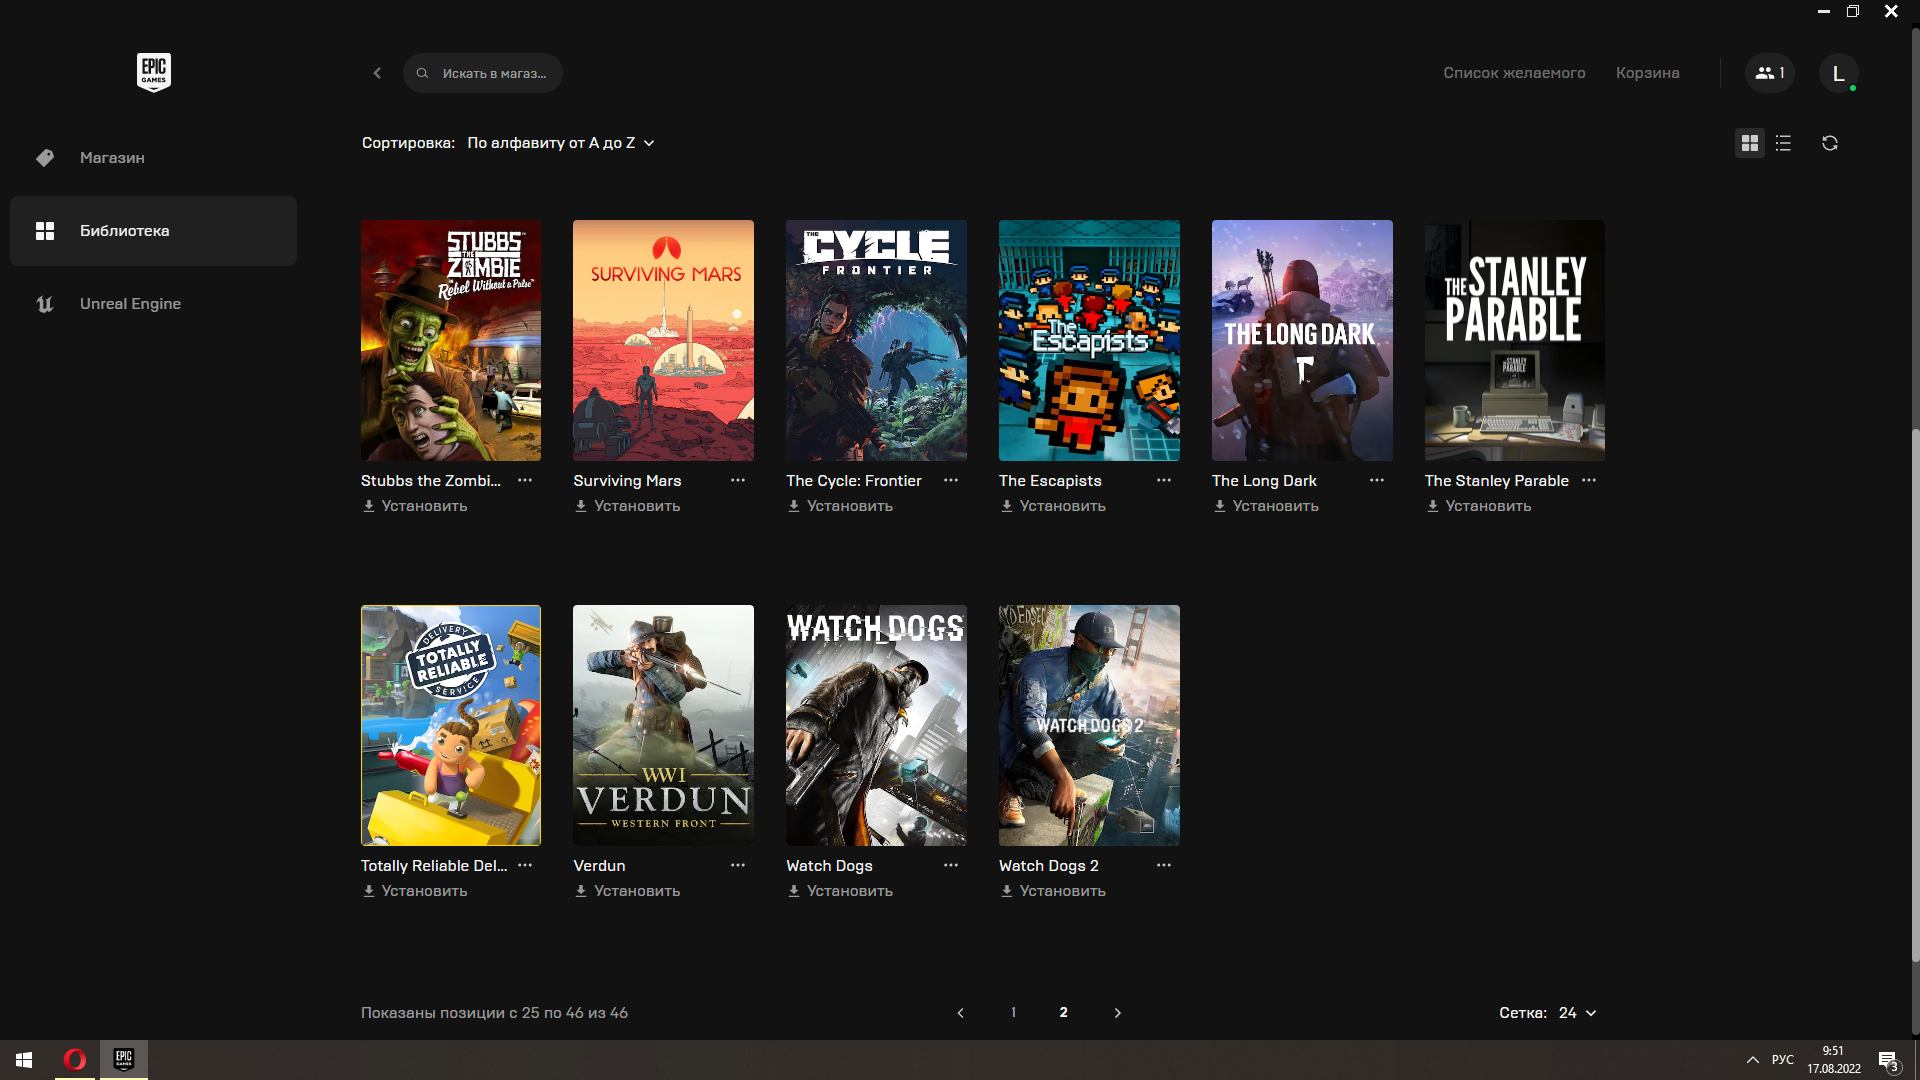Go to previous page arrow

pyautogui.click(x=961, y=1013)
